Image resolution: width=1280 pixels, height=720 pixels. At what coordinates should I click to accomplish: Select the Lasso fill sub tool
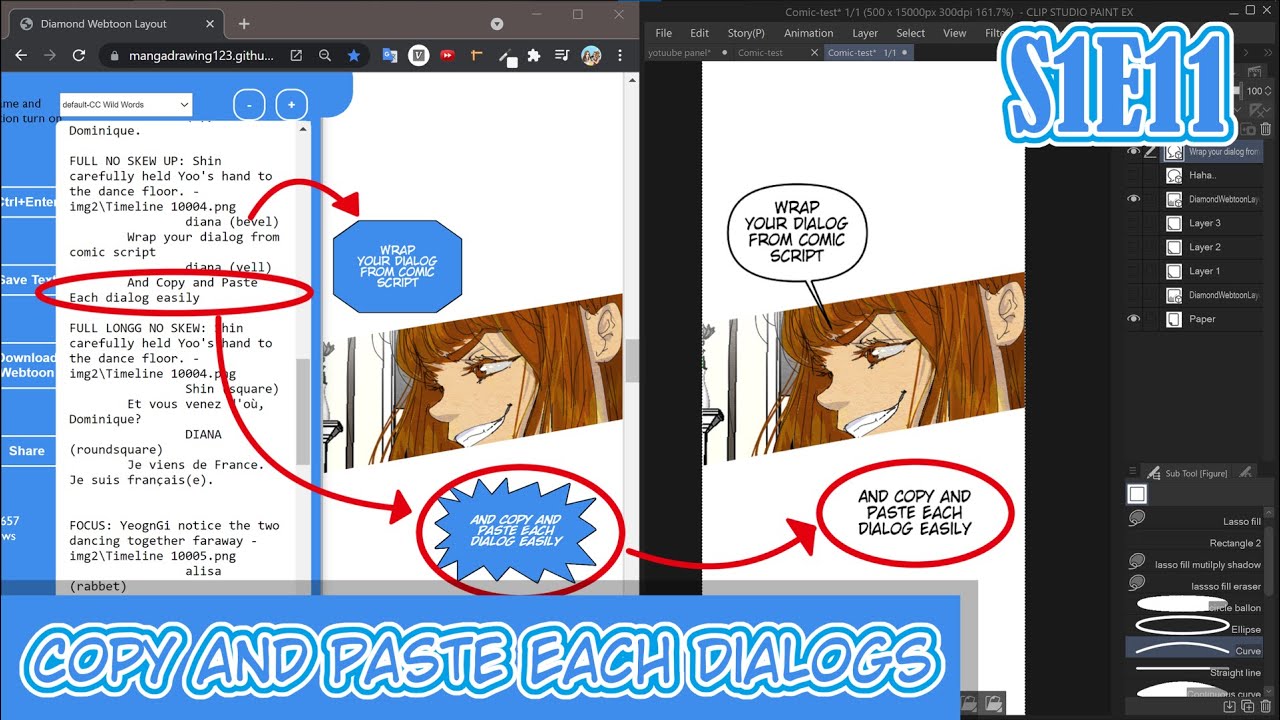1195,521
